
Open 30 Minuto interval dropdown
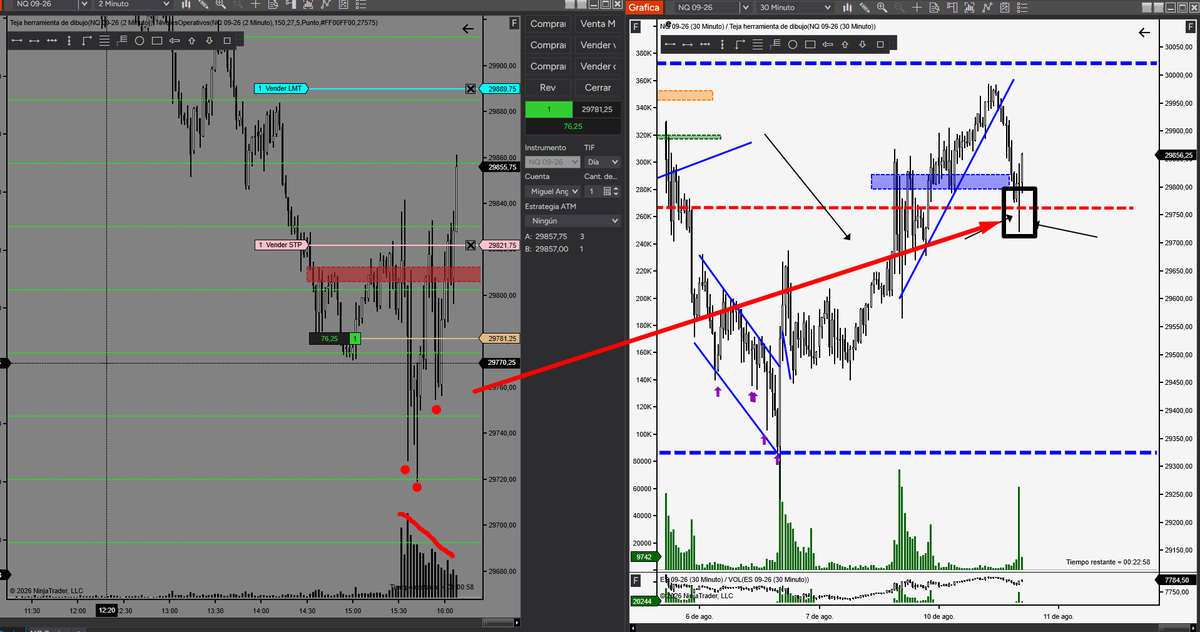797,8
